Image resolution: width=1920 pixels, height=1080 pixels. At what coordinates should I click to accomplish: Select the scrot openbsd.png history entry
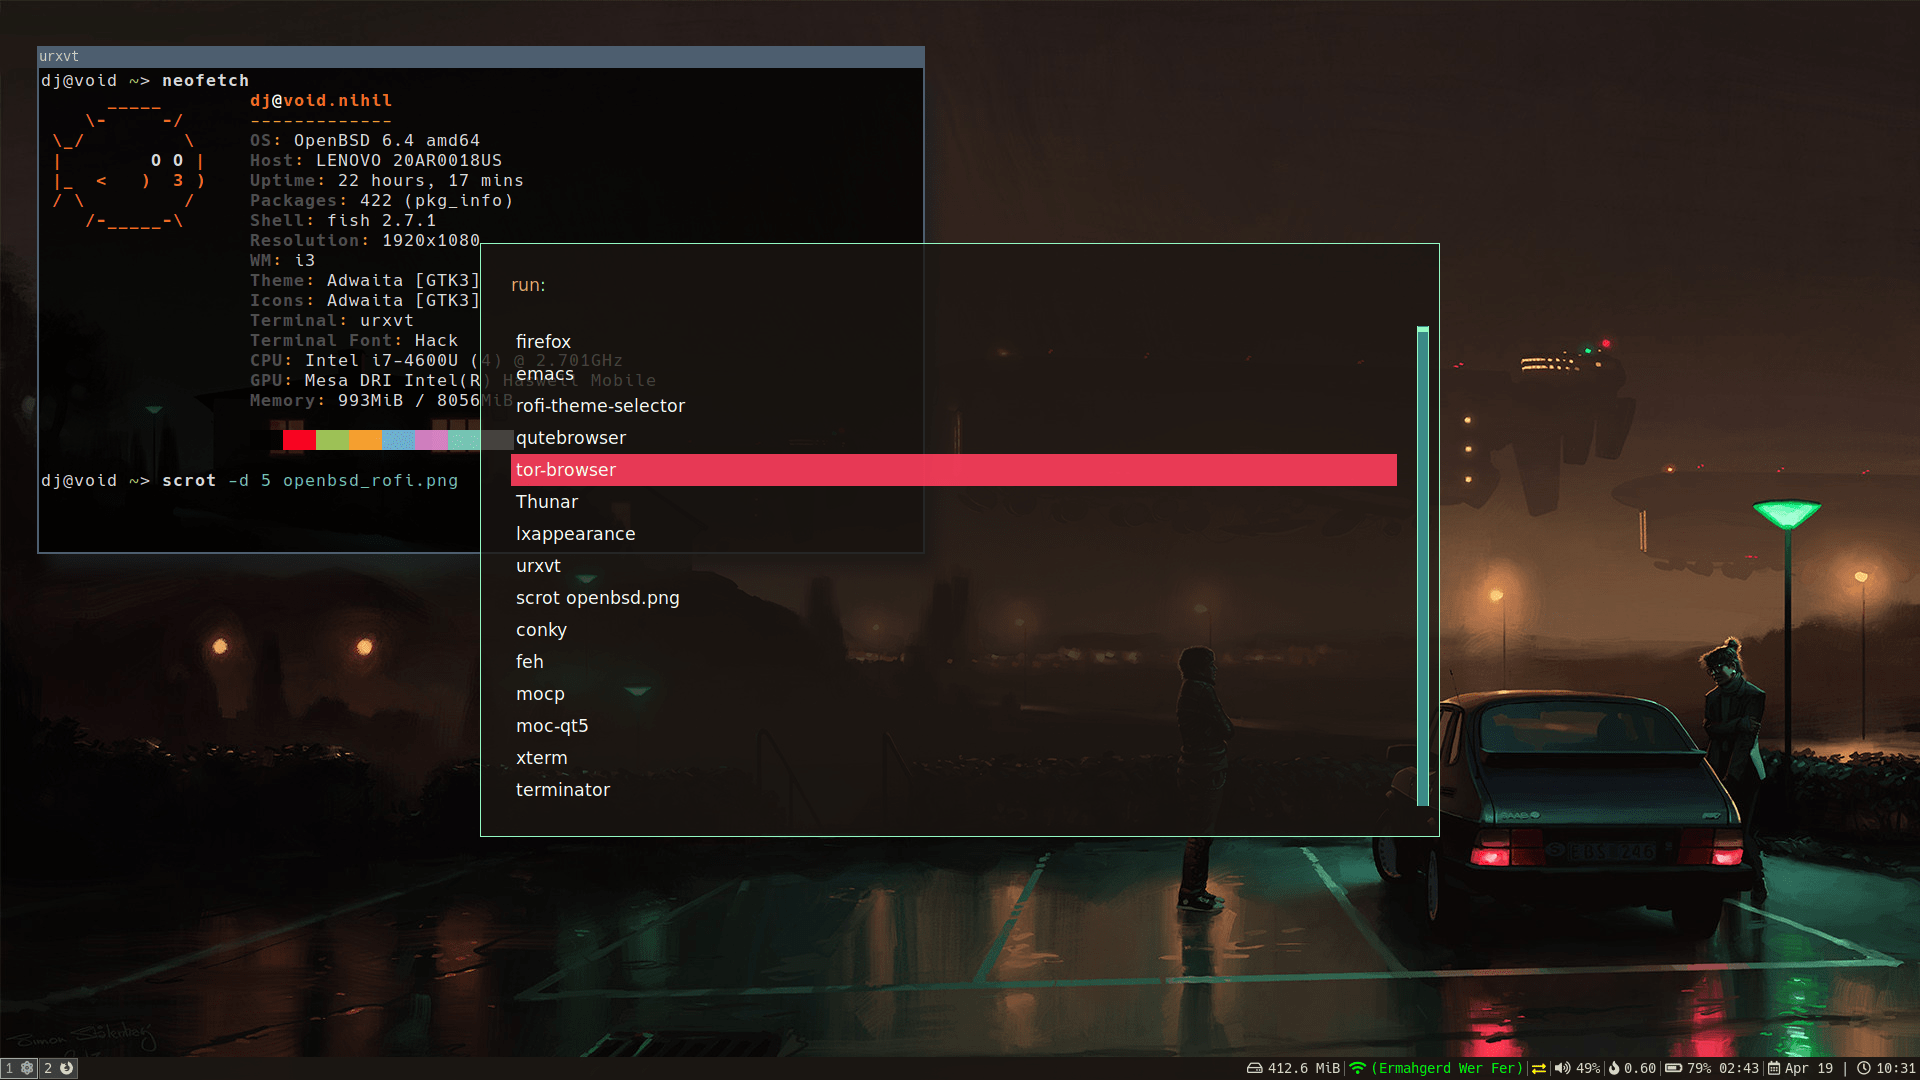[x=597, y=597]
